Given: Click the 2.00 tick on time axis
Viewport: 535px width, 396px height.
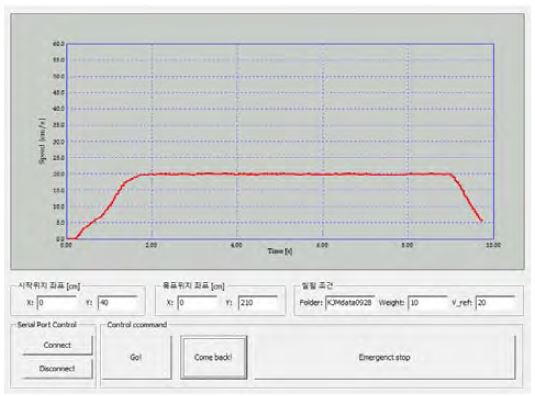Looking at the screenshot, I should 151,245.
